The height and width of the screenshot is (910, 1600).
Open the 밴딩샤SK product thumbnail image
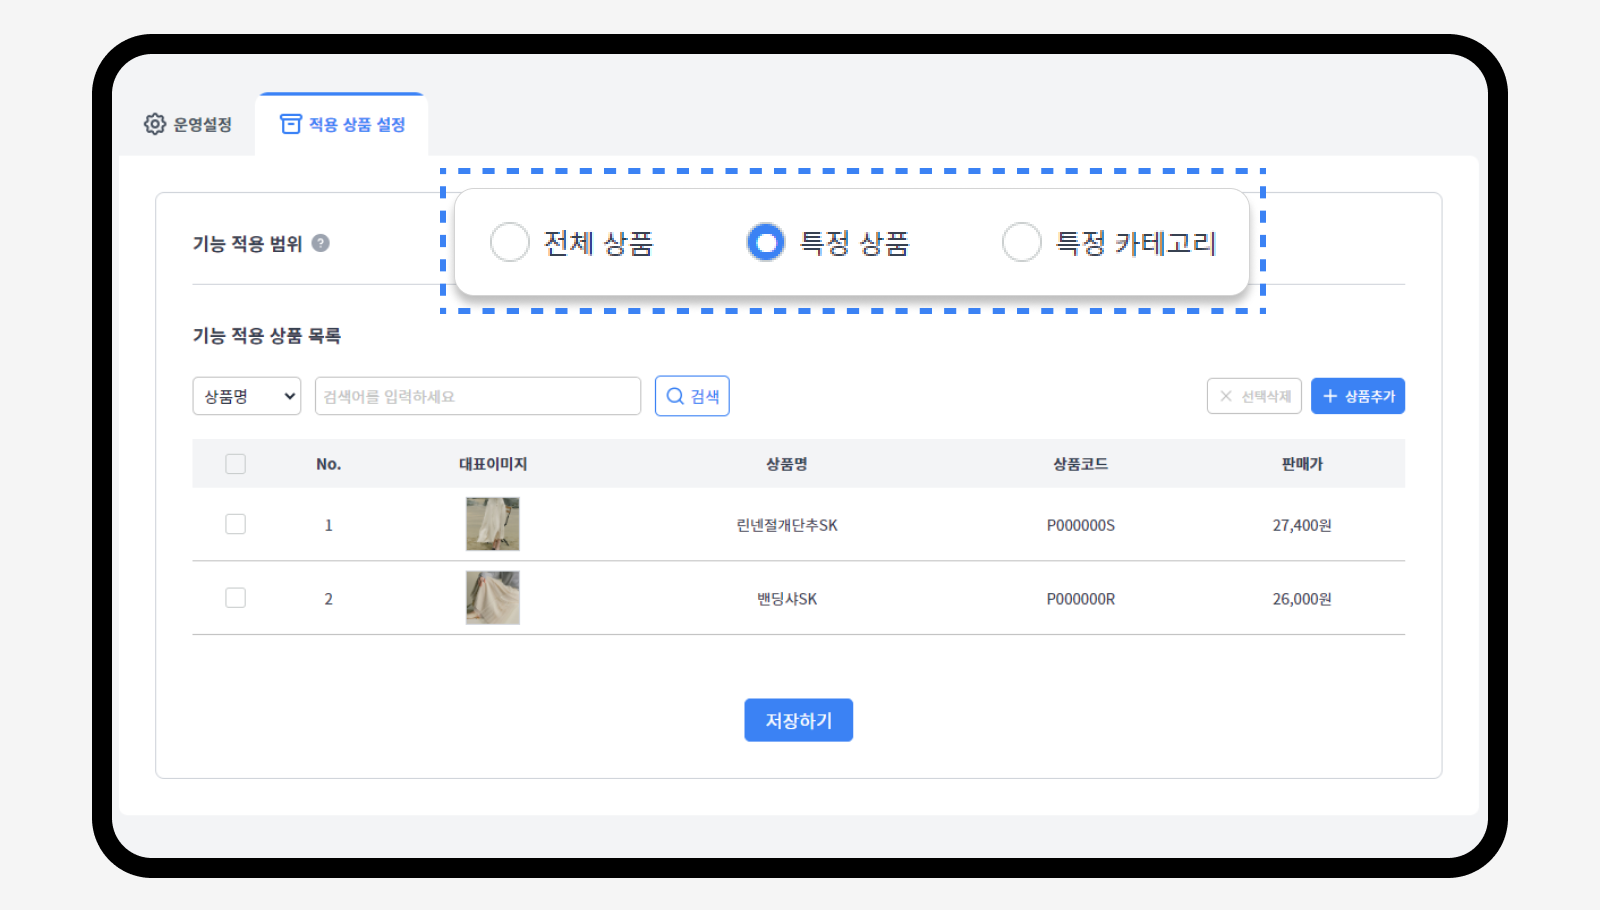click(x=493, y=598)
